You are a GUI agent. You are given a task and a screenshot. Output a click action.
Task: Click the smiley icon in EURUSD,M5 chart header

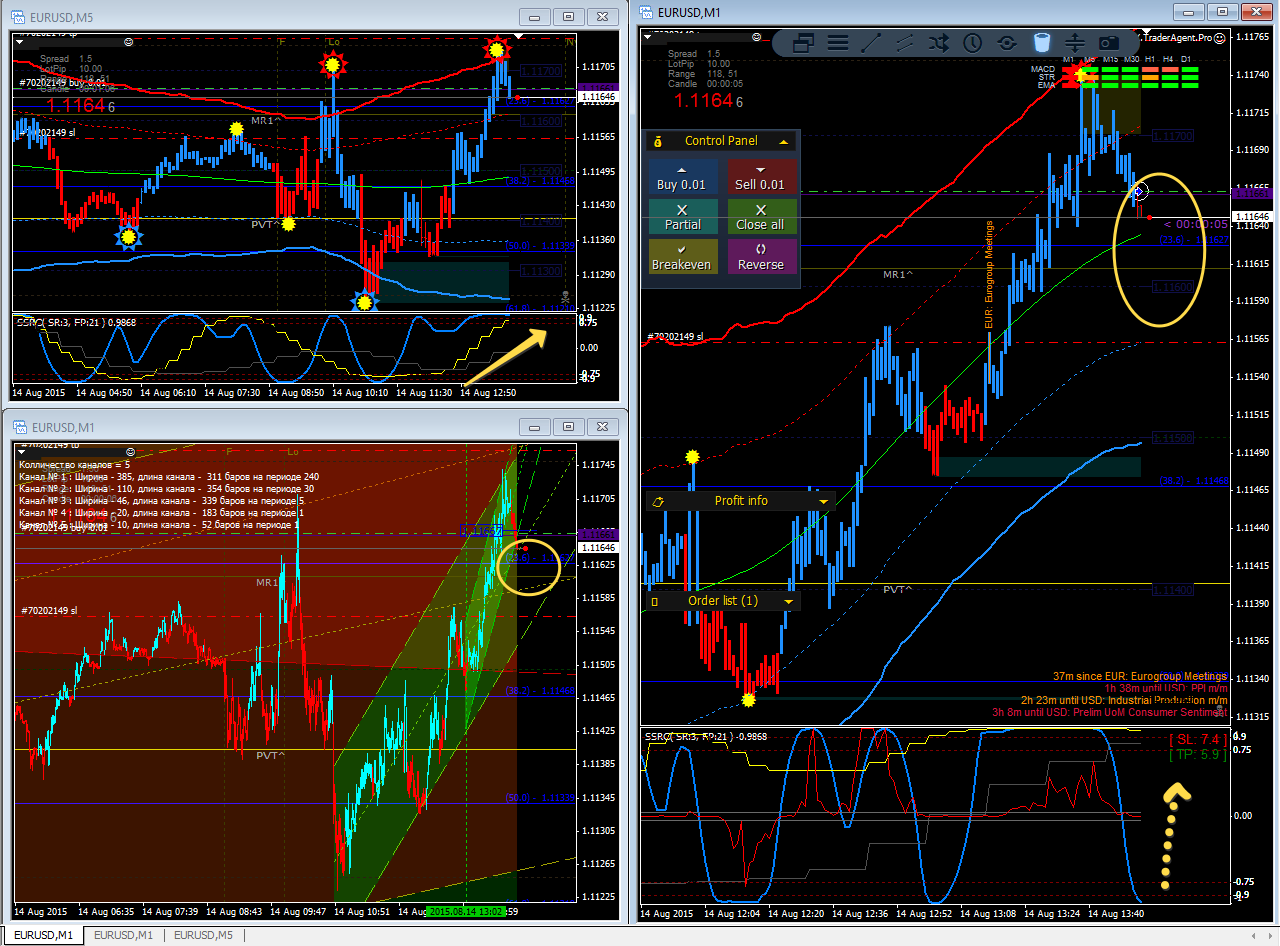128,41
